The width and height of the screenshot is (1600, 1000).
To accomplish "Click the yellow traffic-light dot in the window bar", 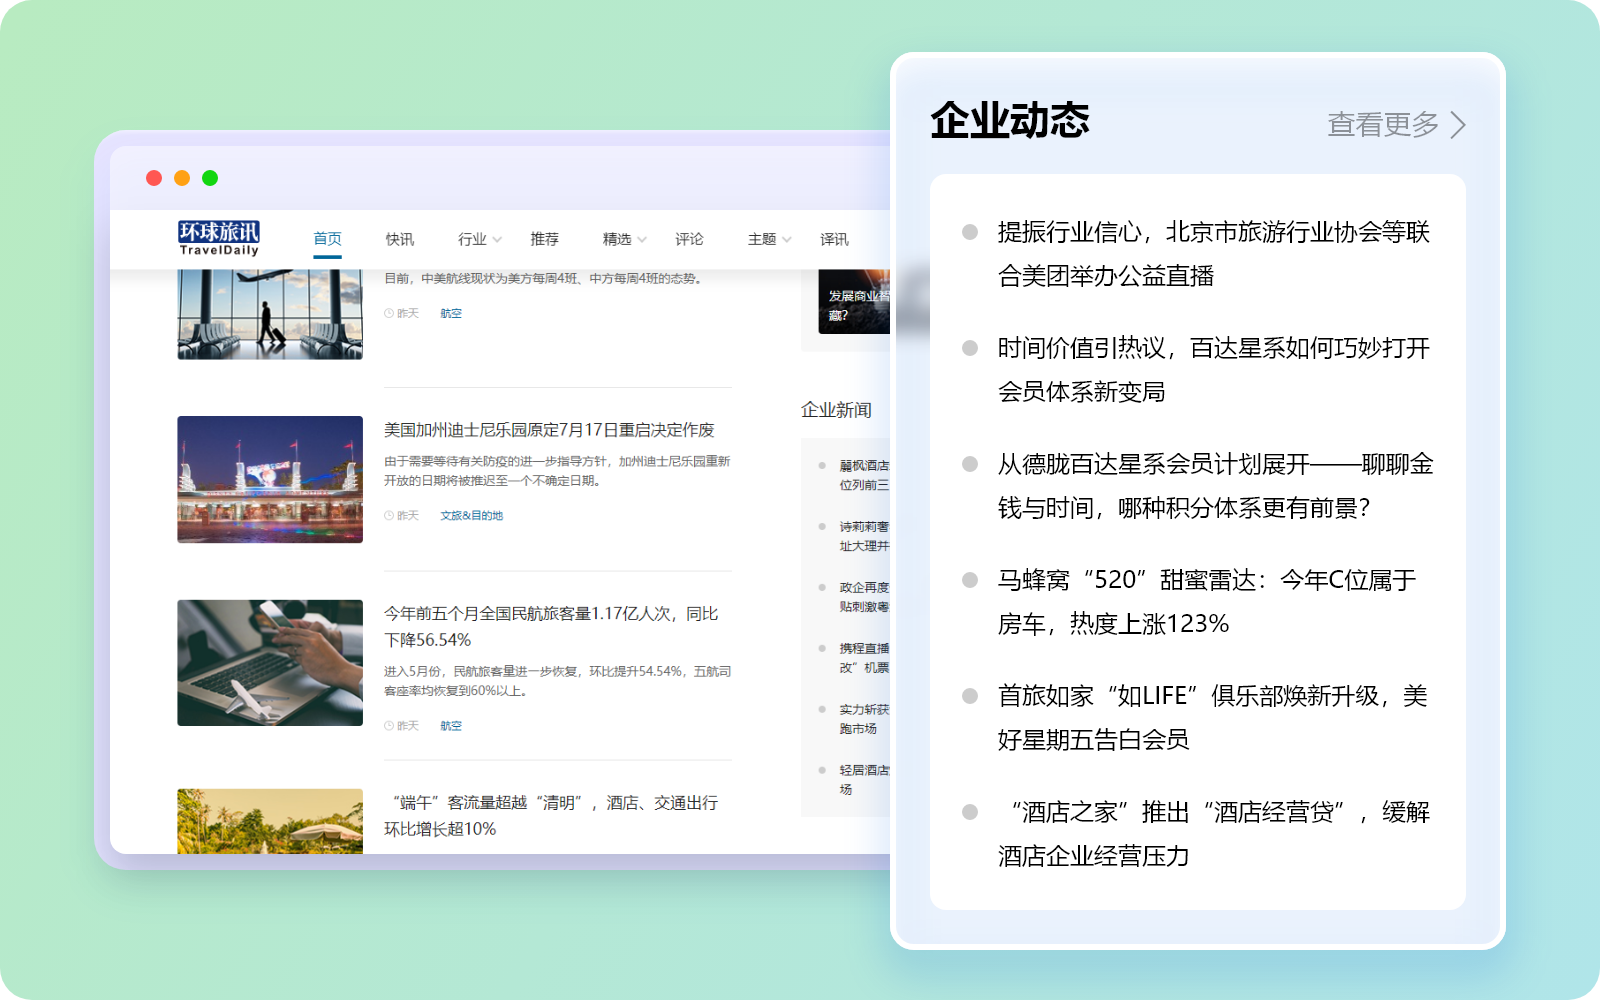I will pyautogui.click(x=181, y=177).
